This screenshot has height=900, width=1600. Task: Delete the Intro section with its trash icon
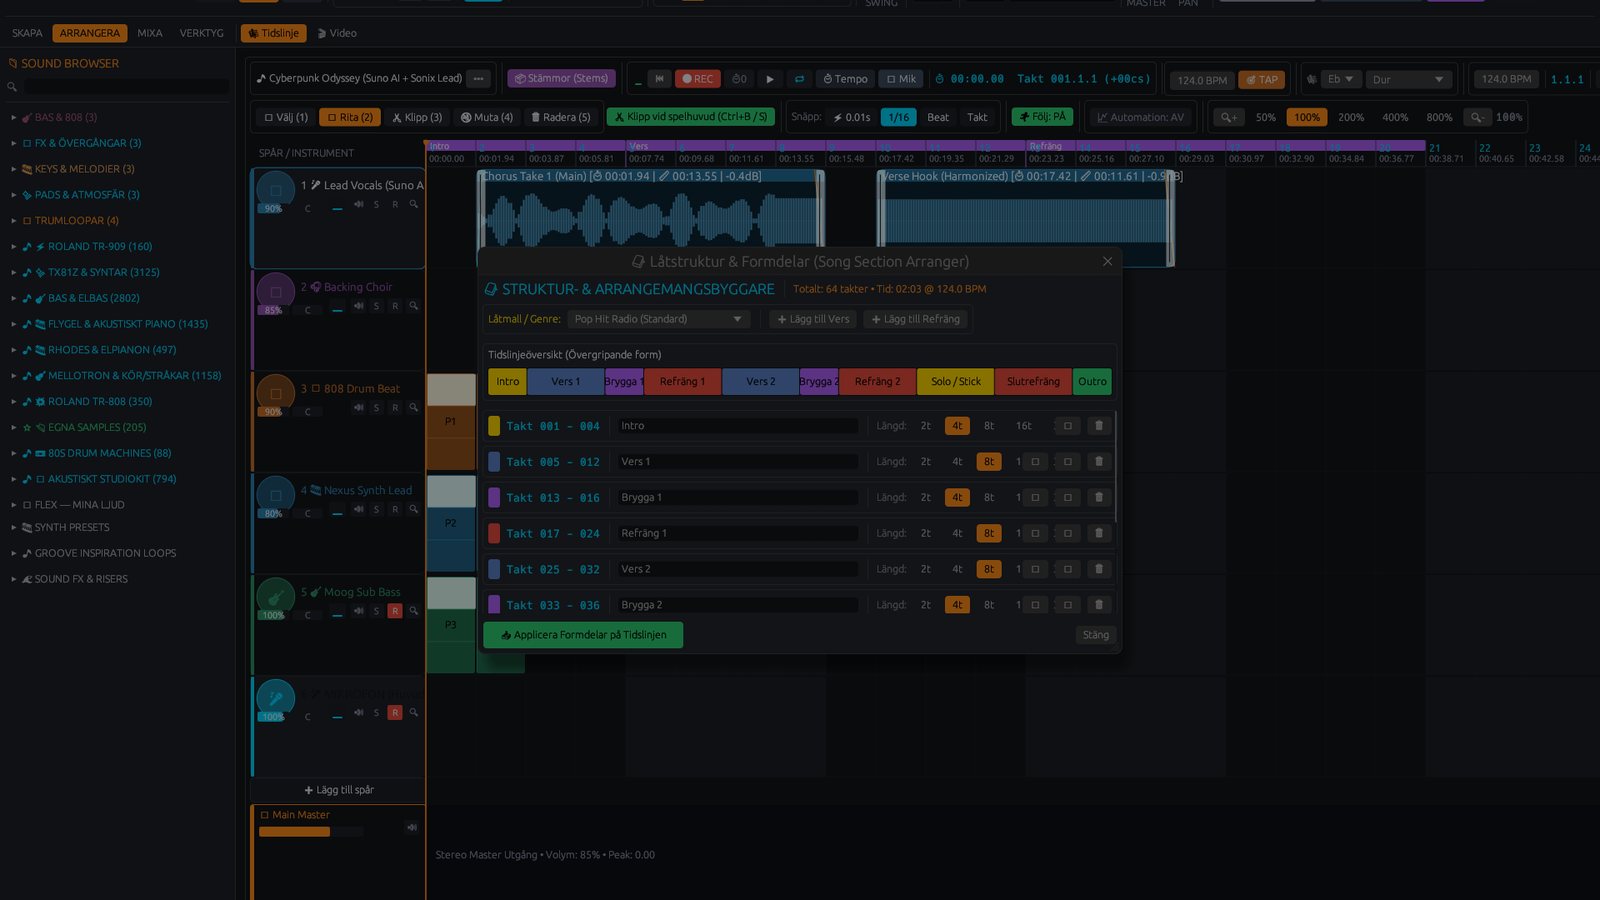1099,426
